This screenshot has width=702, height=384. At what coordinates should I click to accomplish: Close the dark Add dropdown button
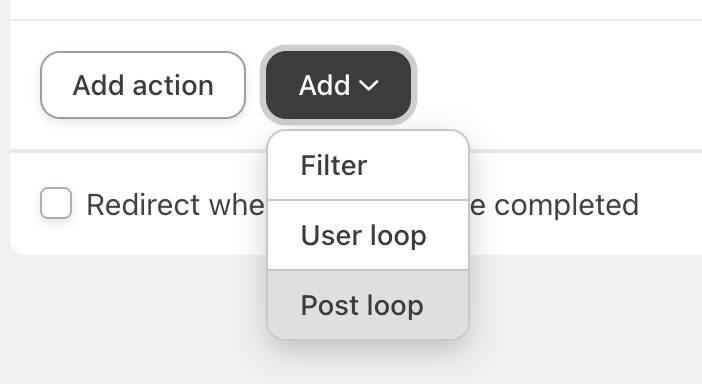tap(338, 85)
